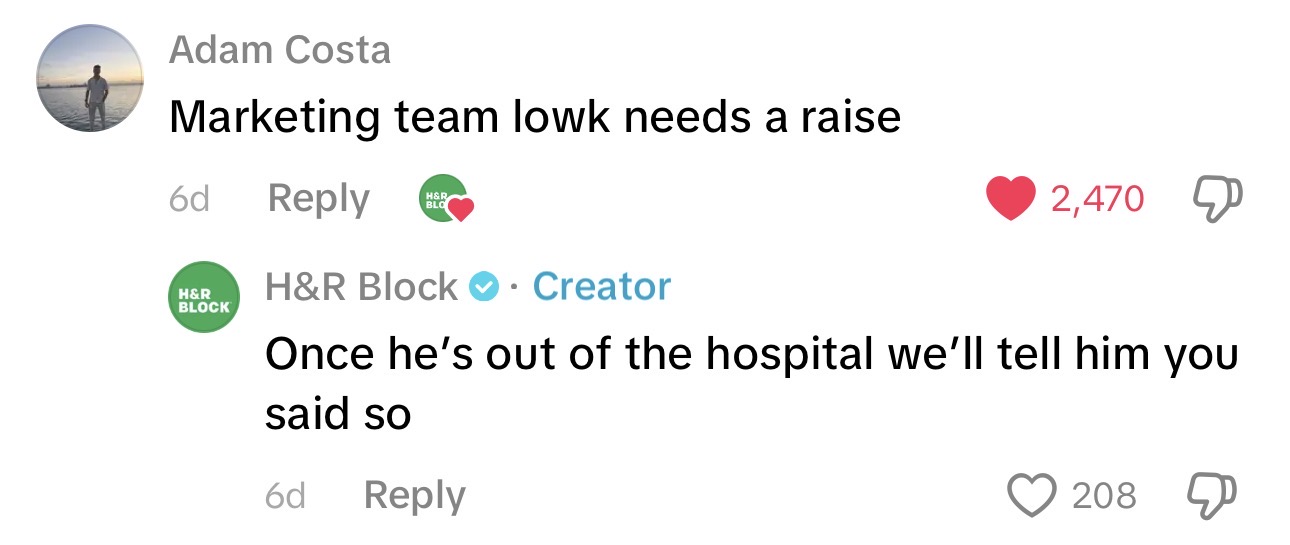This screenshot has width=1290, height=545.
Task: Reply to the H&R Block comment
Action: pyautogui.click(x=415, y=496)
